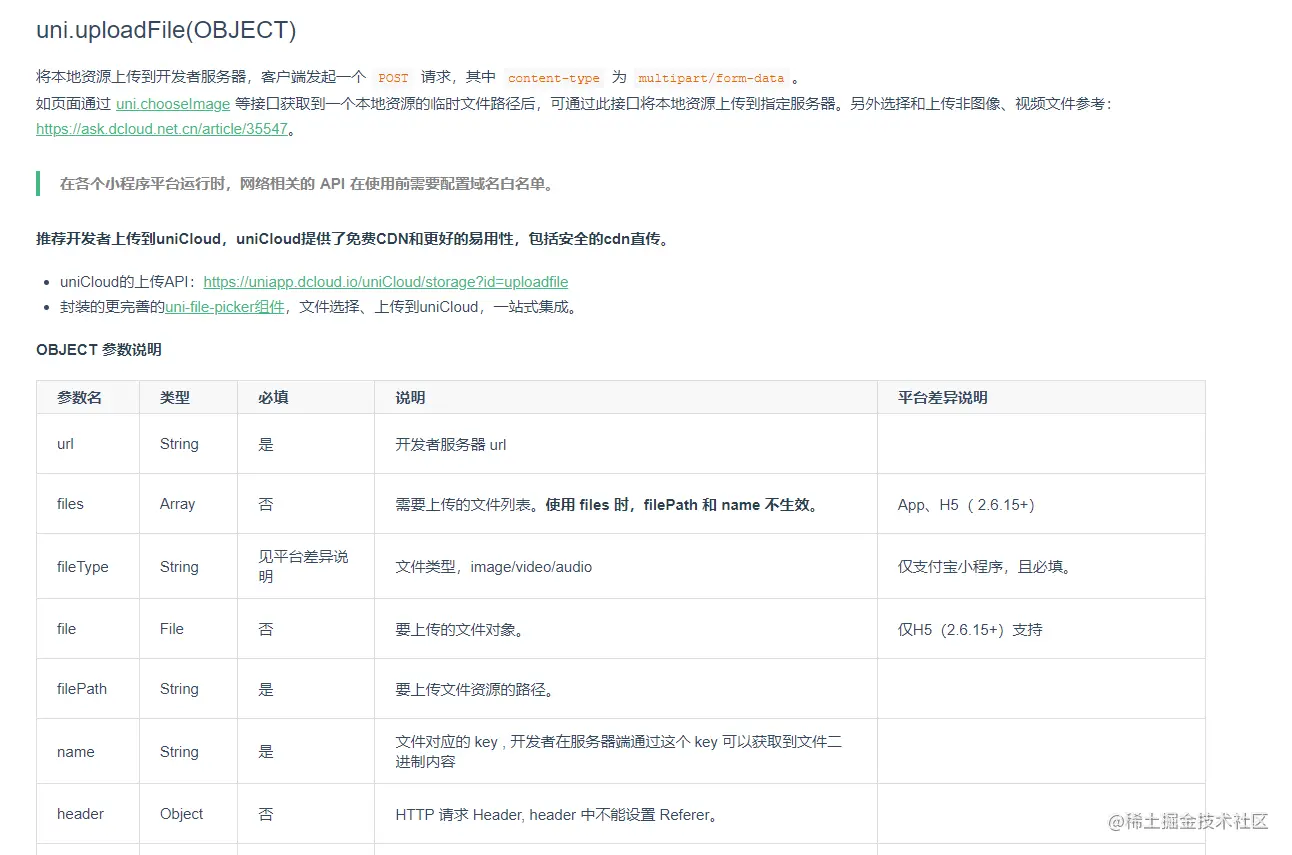Click the 文件对应的 key description cell
The width and height of the screenshot is (1292, 855).
[x=626, y=751]
